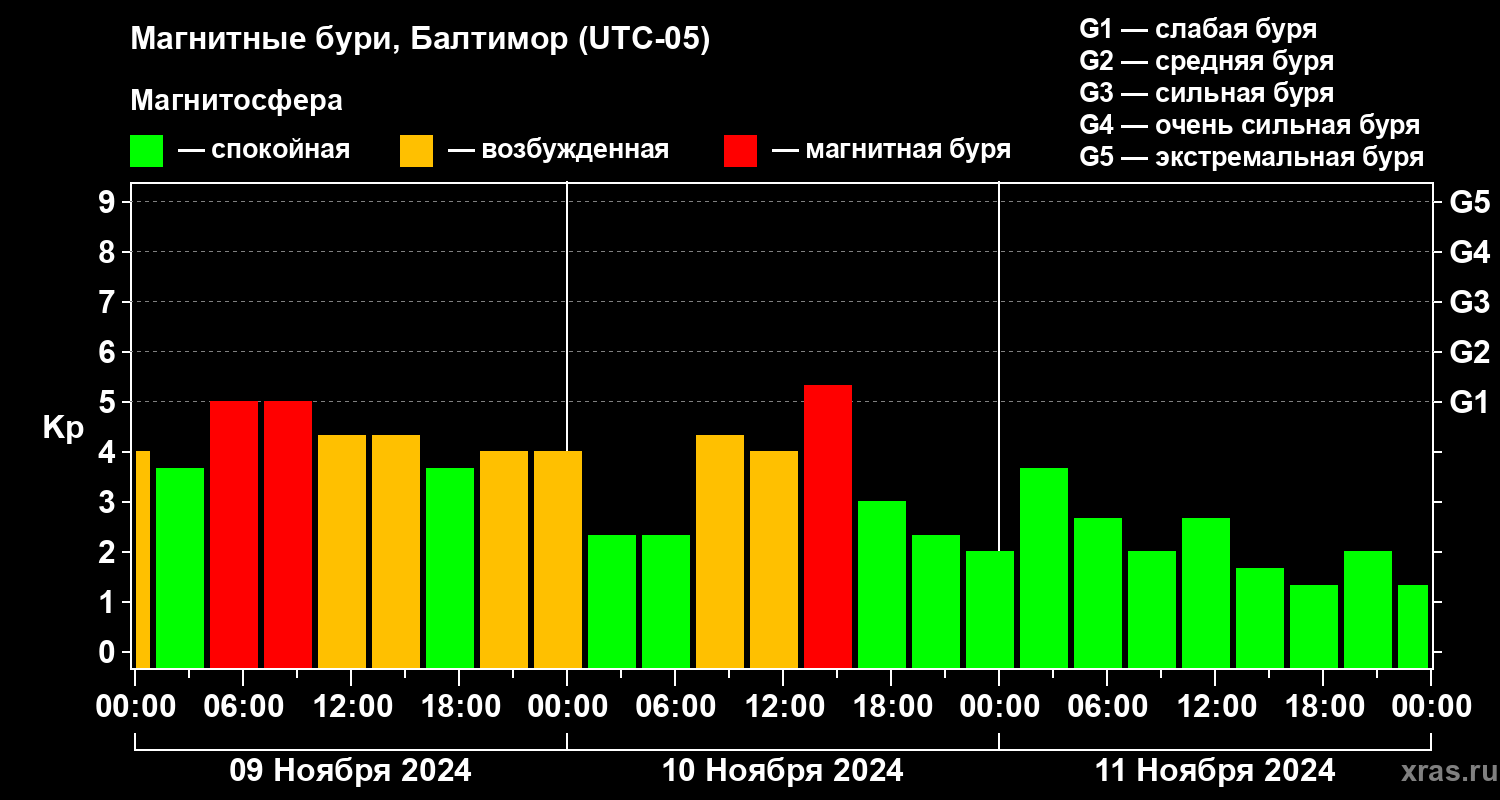The image size is (1500, 800).
Task: Click the 12:00 time label for 10 November
Action: coord(783,707)
